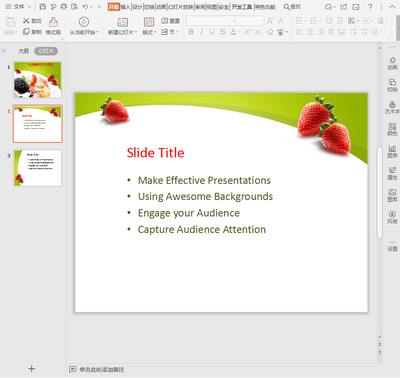Open the Color pane in right sidebar
Screen dimensions: 400x378
click(392, 129)
